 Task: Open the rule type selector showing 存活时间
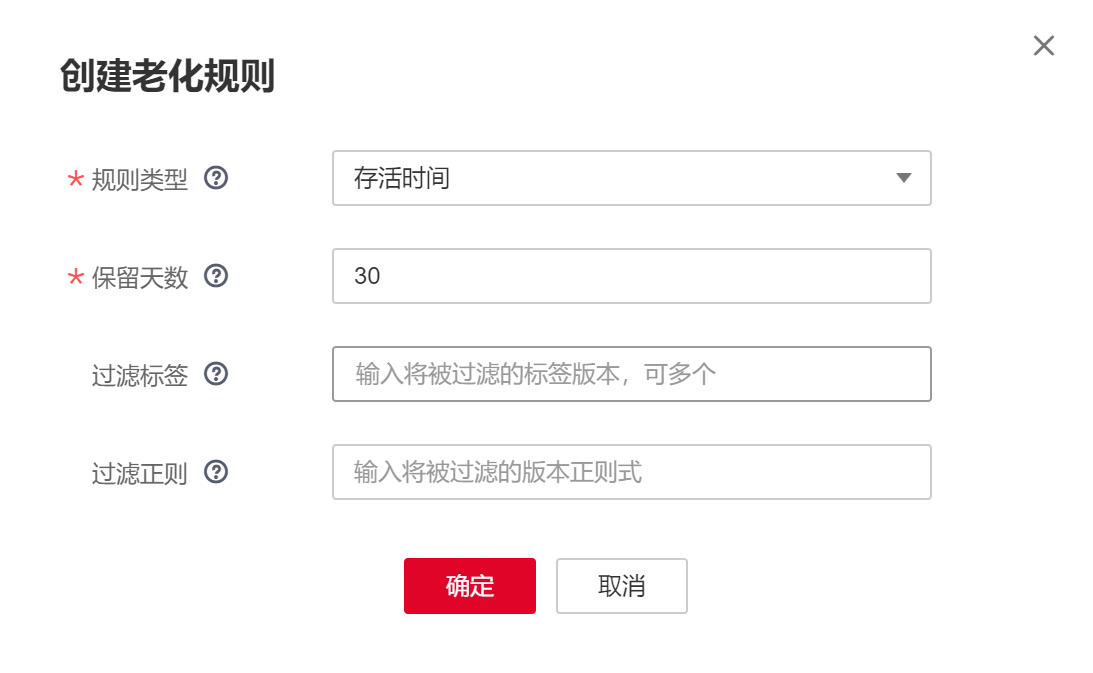tap(632, 178)
